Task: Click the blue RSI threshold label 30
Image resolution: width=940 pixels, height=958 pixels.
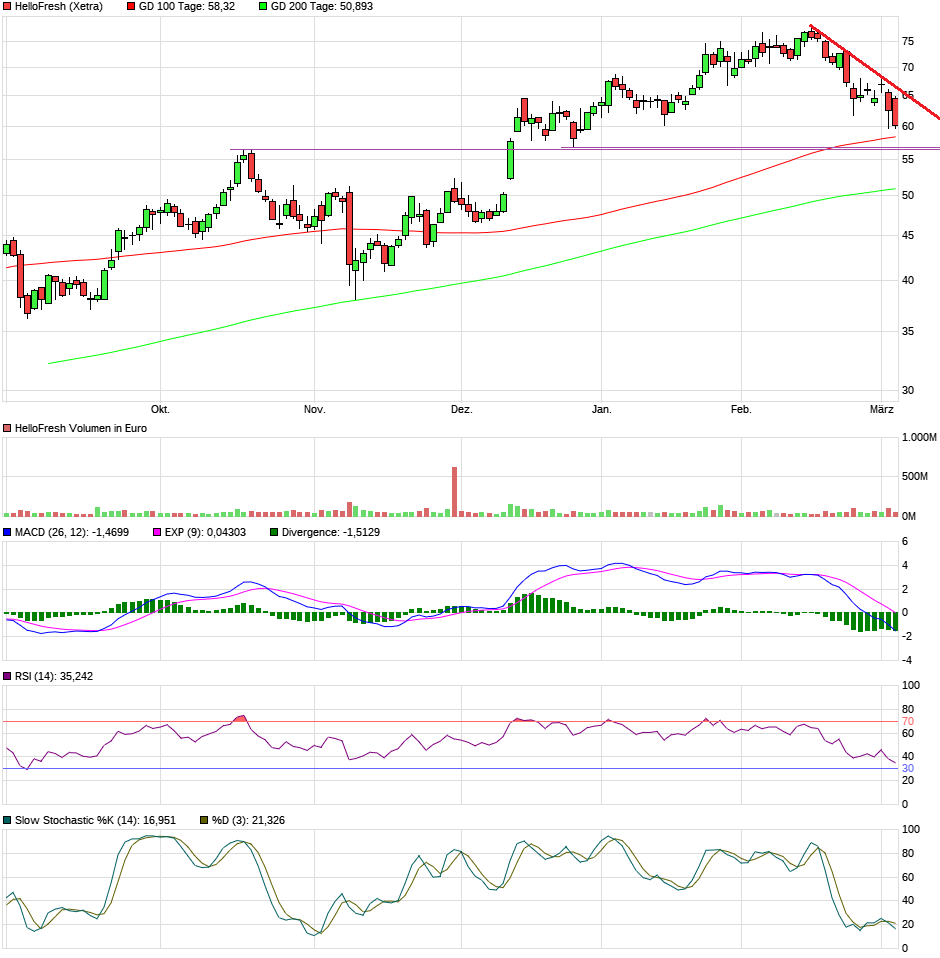Action: pyautogui.click(x=908, y=769)
